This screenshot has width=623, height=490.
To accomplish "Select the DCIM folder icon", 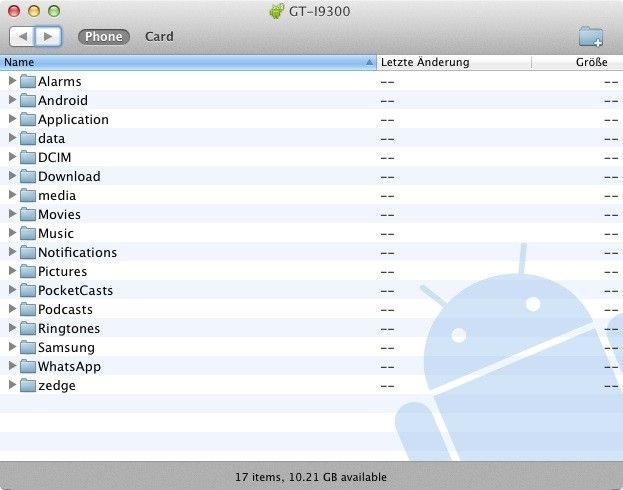I will [28, 157].
